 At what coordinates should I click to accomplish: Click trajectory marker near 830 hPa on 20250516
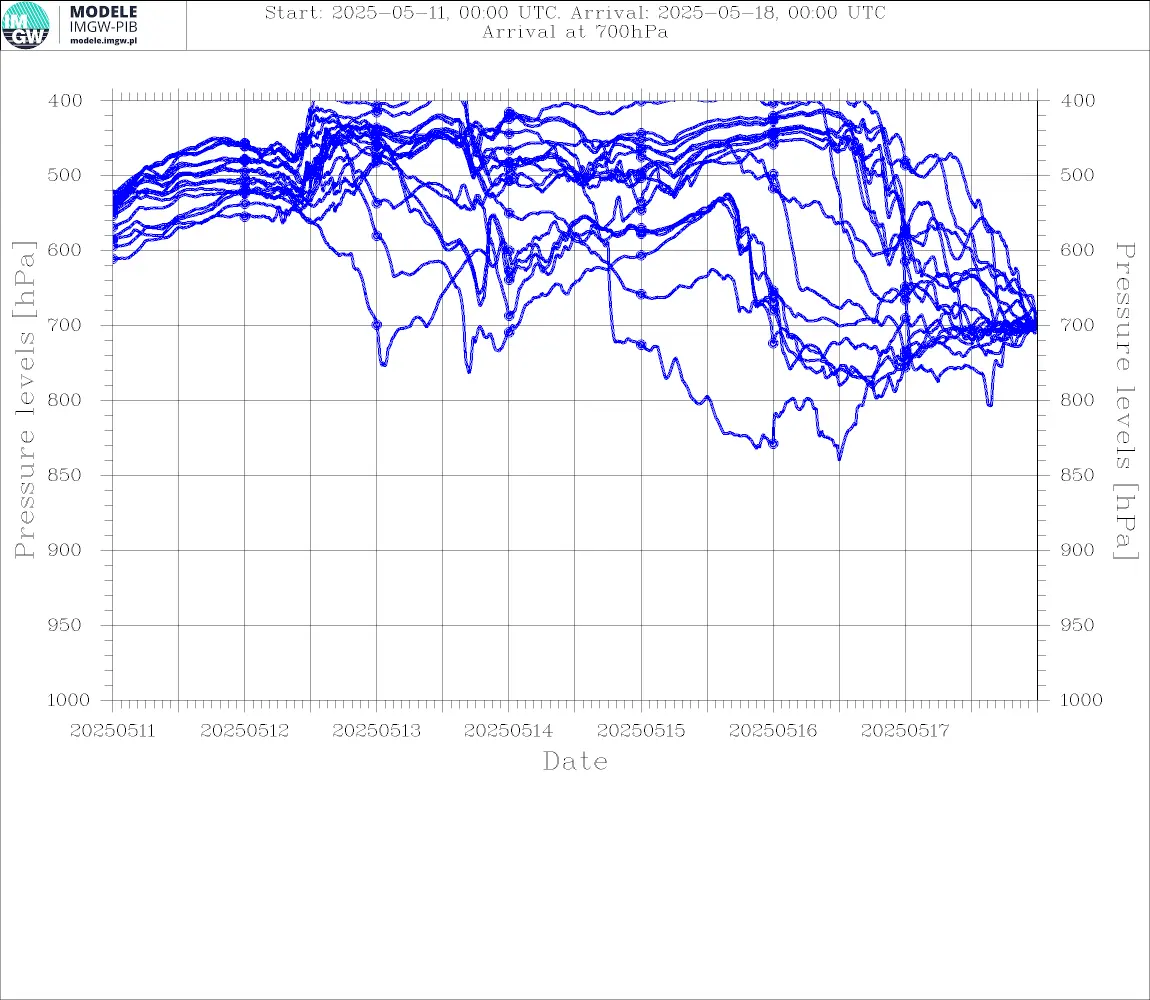773,444
